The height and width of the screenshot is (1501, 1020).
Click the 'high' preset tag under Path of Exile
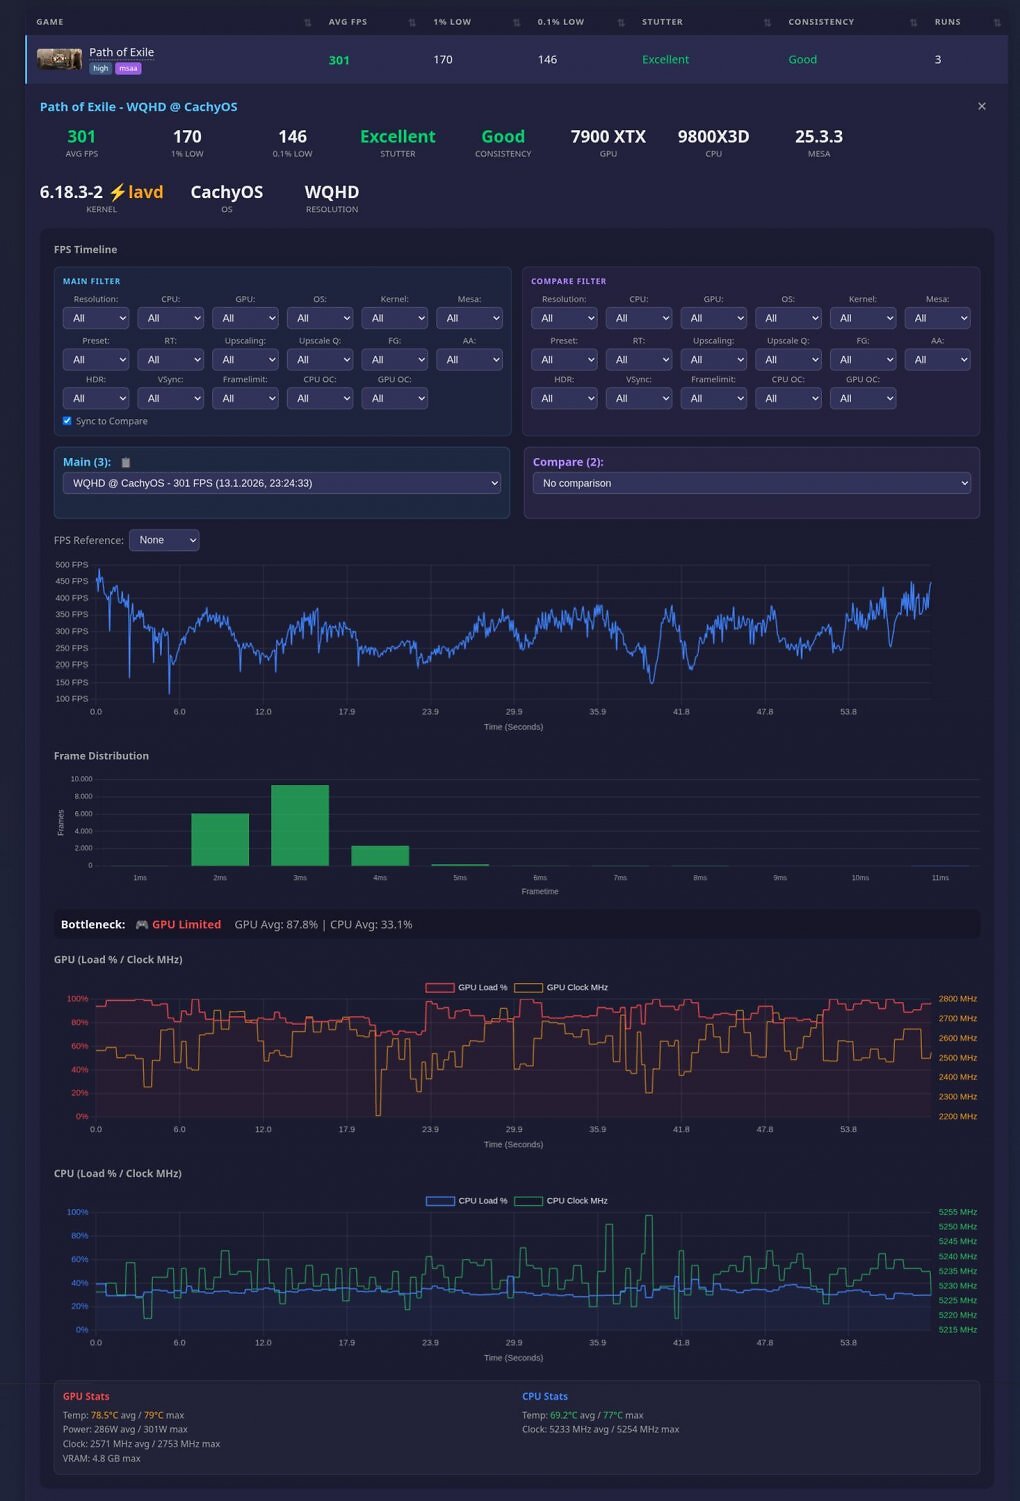click(x=101, y=68)
